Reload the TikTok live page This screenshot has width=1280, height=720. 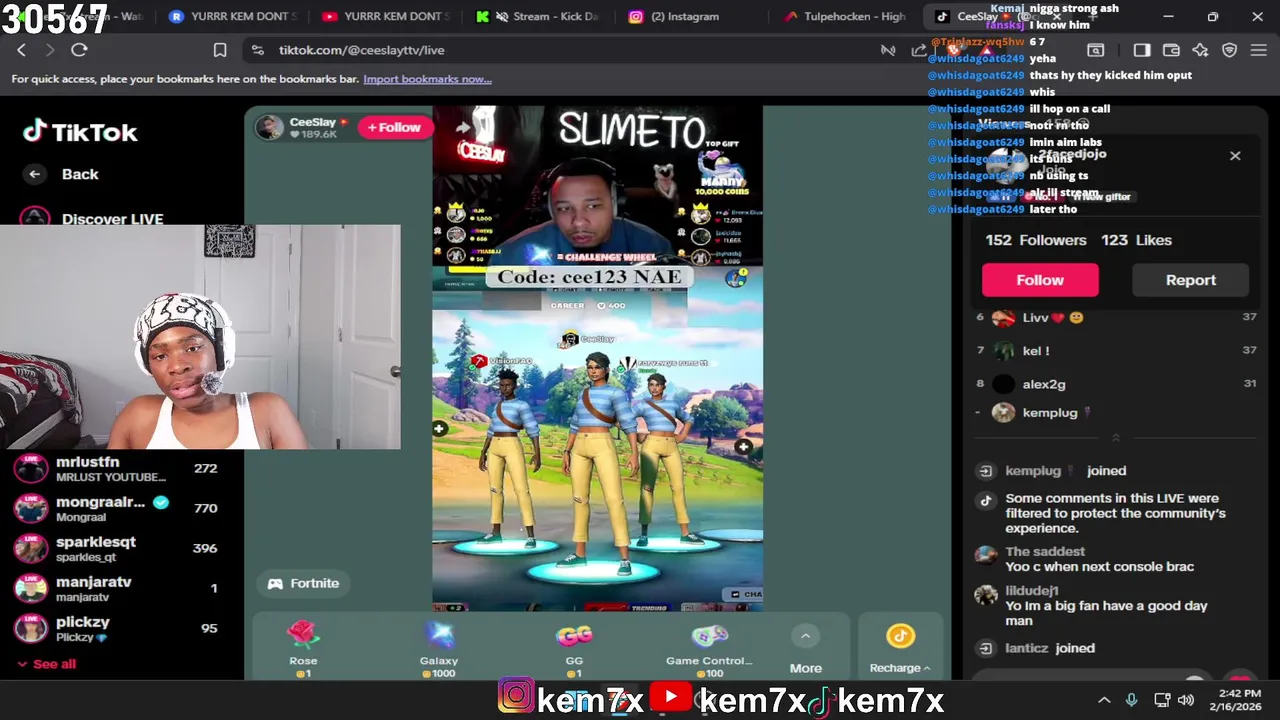click(x=80, y=50)
